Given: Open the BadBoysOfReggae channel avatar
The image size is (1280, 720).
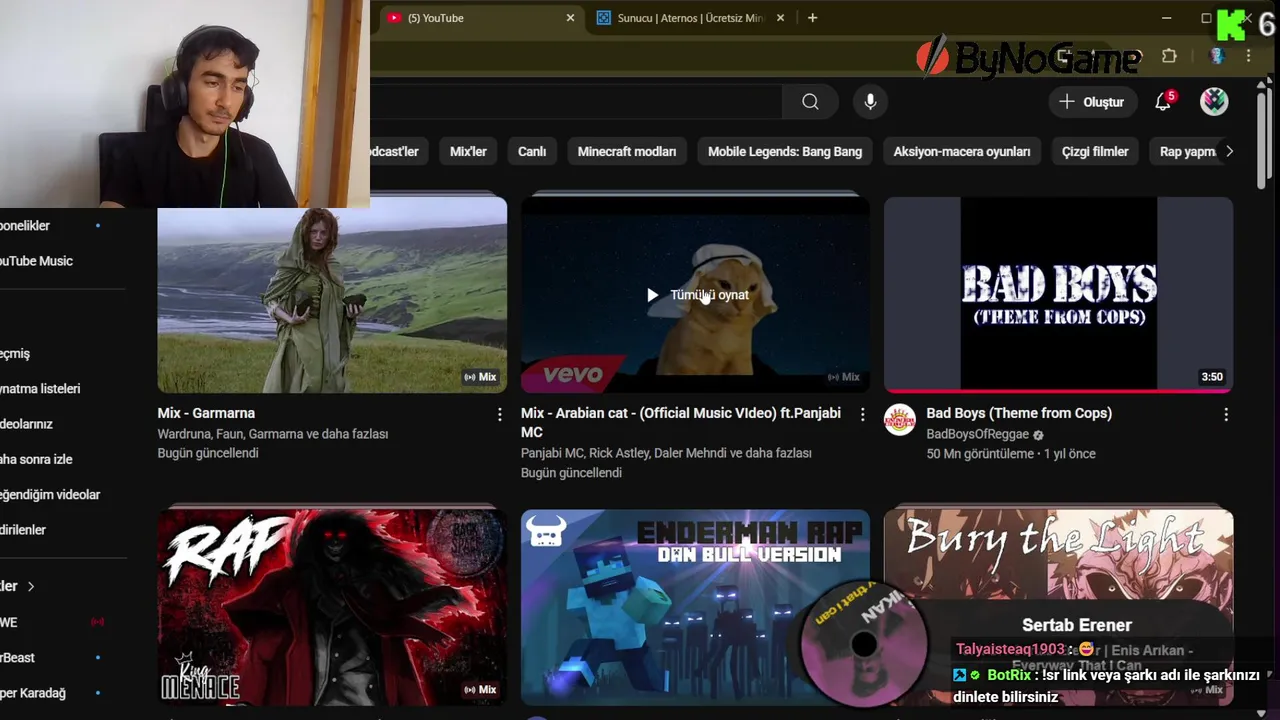Looking at the screenshot, I should pos(900,420).
